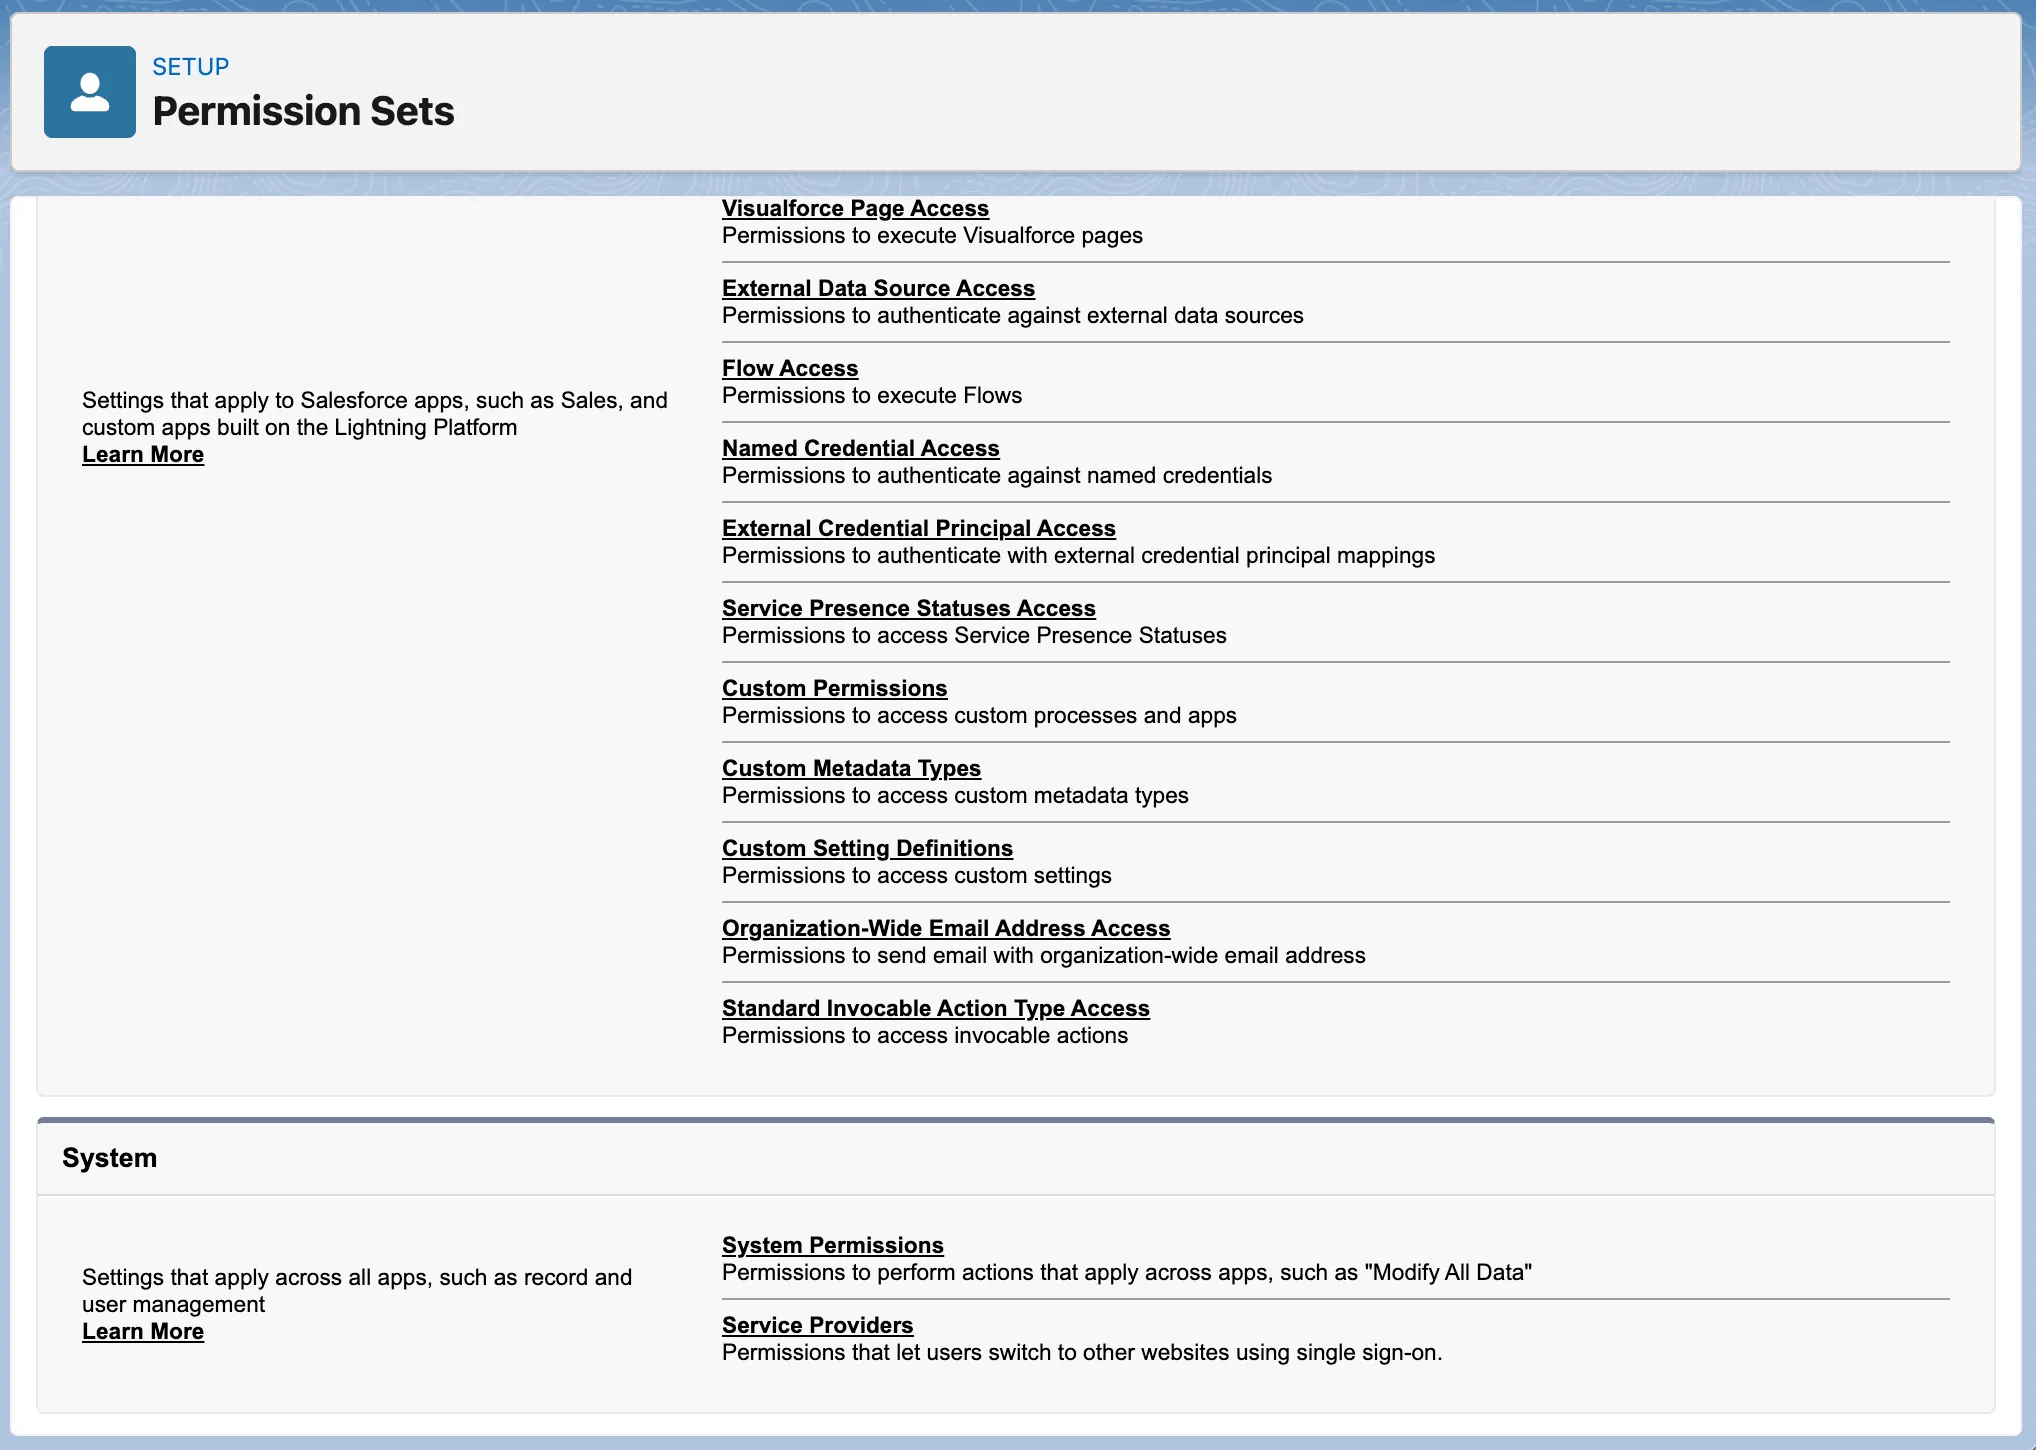Viewport: 2036px width, 1450px height.
Task: Click the Permission Sets user icon
Action: (90, 92)
